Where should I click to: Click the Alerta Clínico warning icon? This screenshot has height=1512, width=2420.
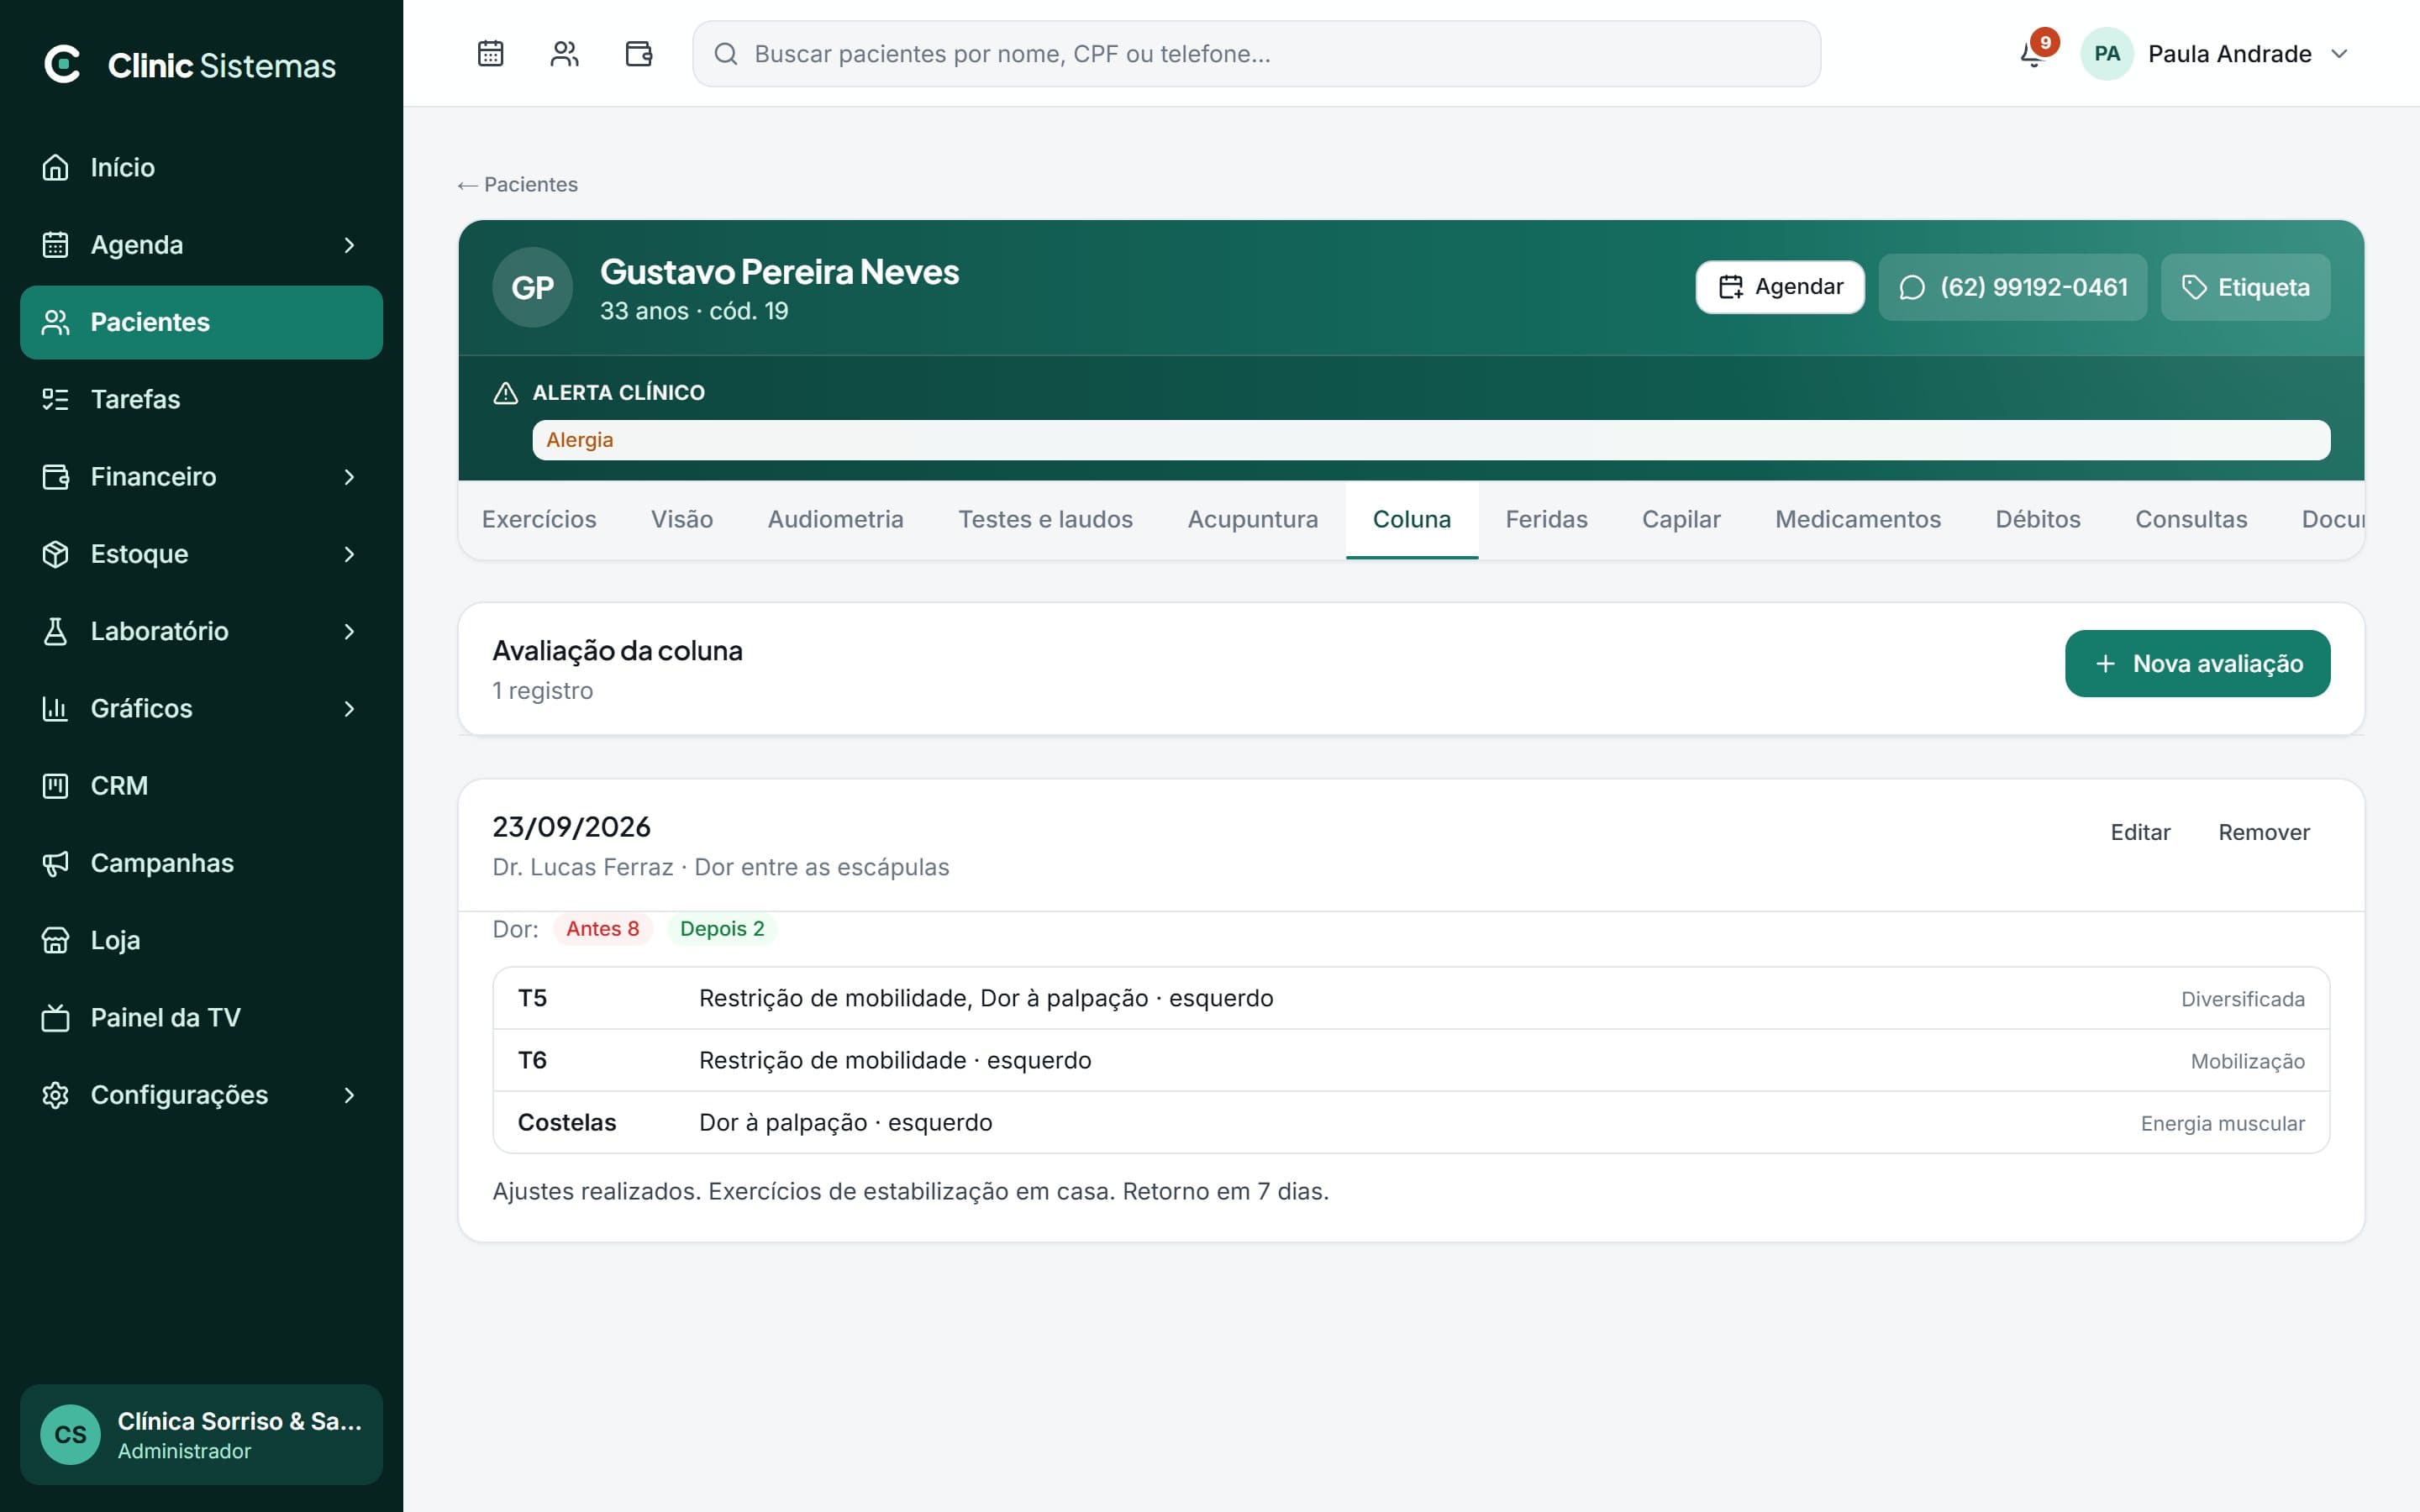click(x=505, y=393)
